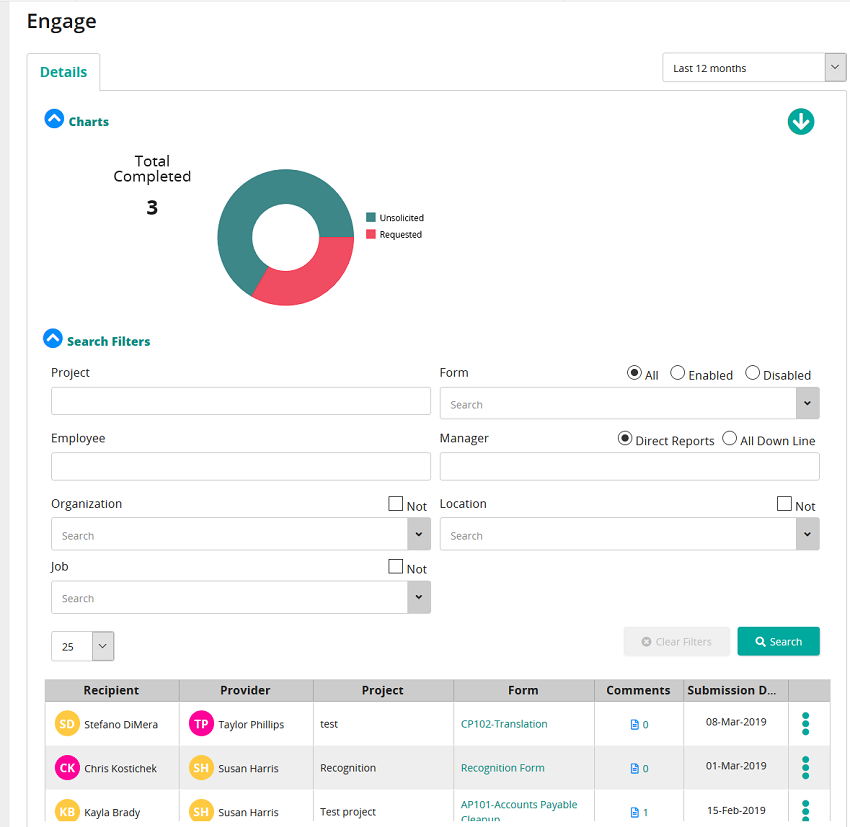Select the All form radio button
The image size is (850, 827).
click(634, 373)
